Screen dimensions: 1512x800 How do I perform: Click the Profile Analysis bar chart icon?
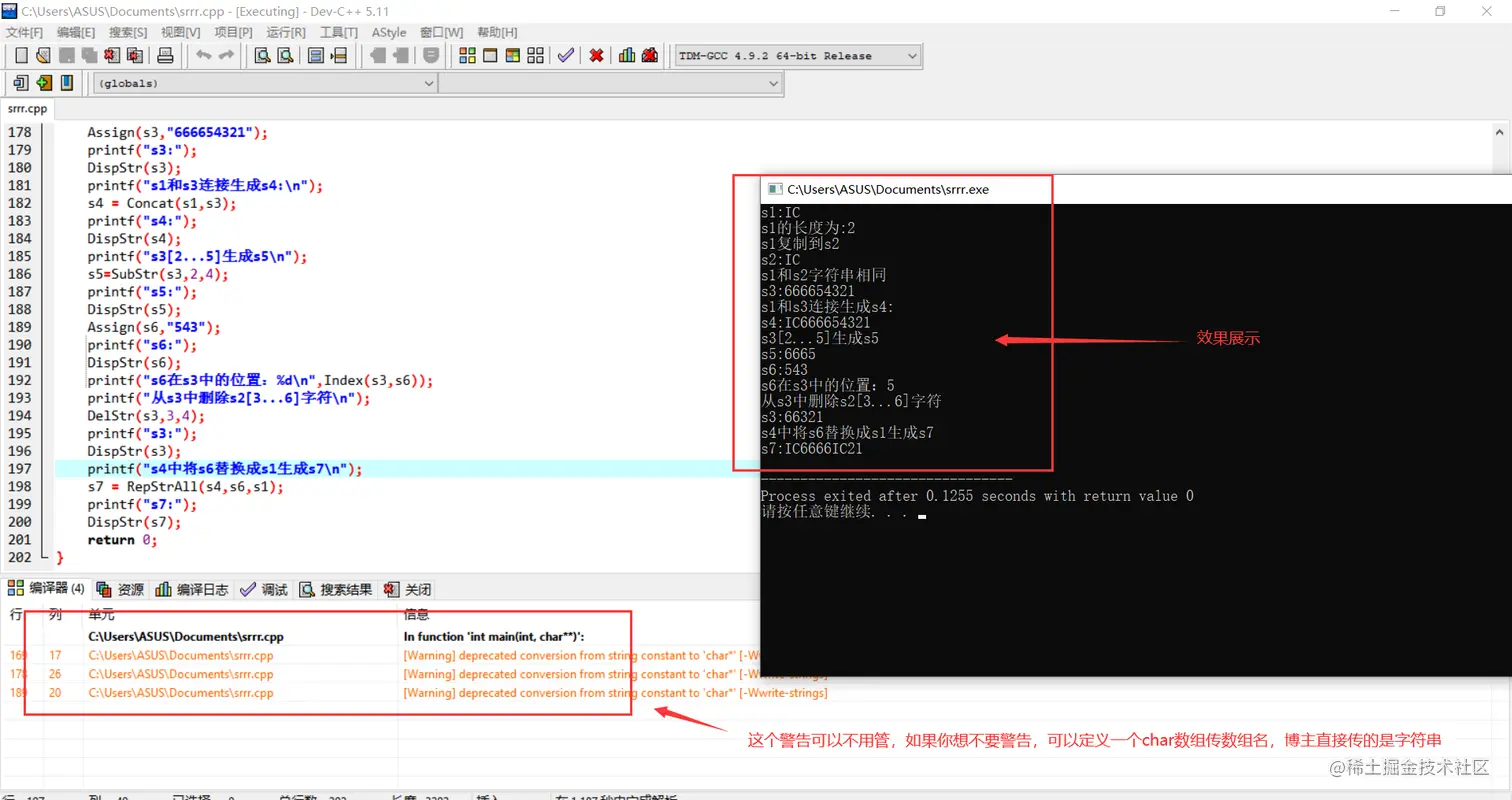pos(627,56)
